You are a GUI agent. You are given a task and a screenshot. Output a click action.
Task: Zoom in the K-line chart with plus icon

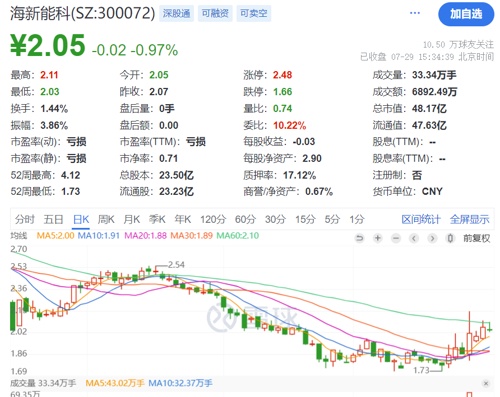(x=378, y=238)
